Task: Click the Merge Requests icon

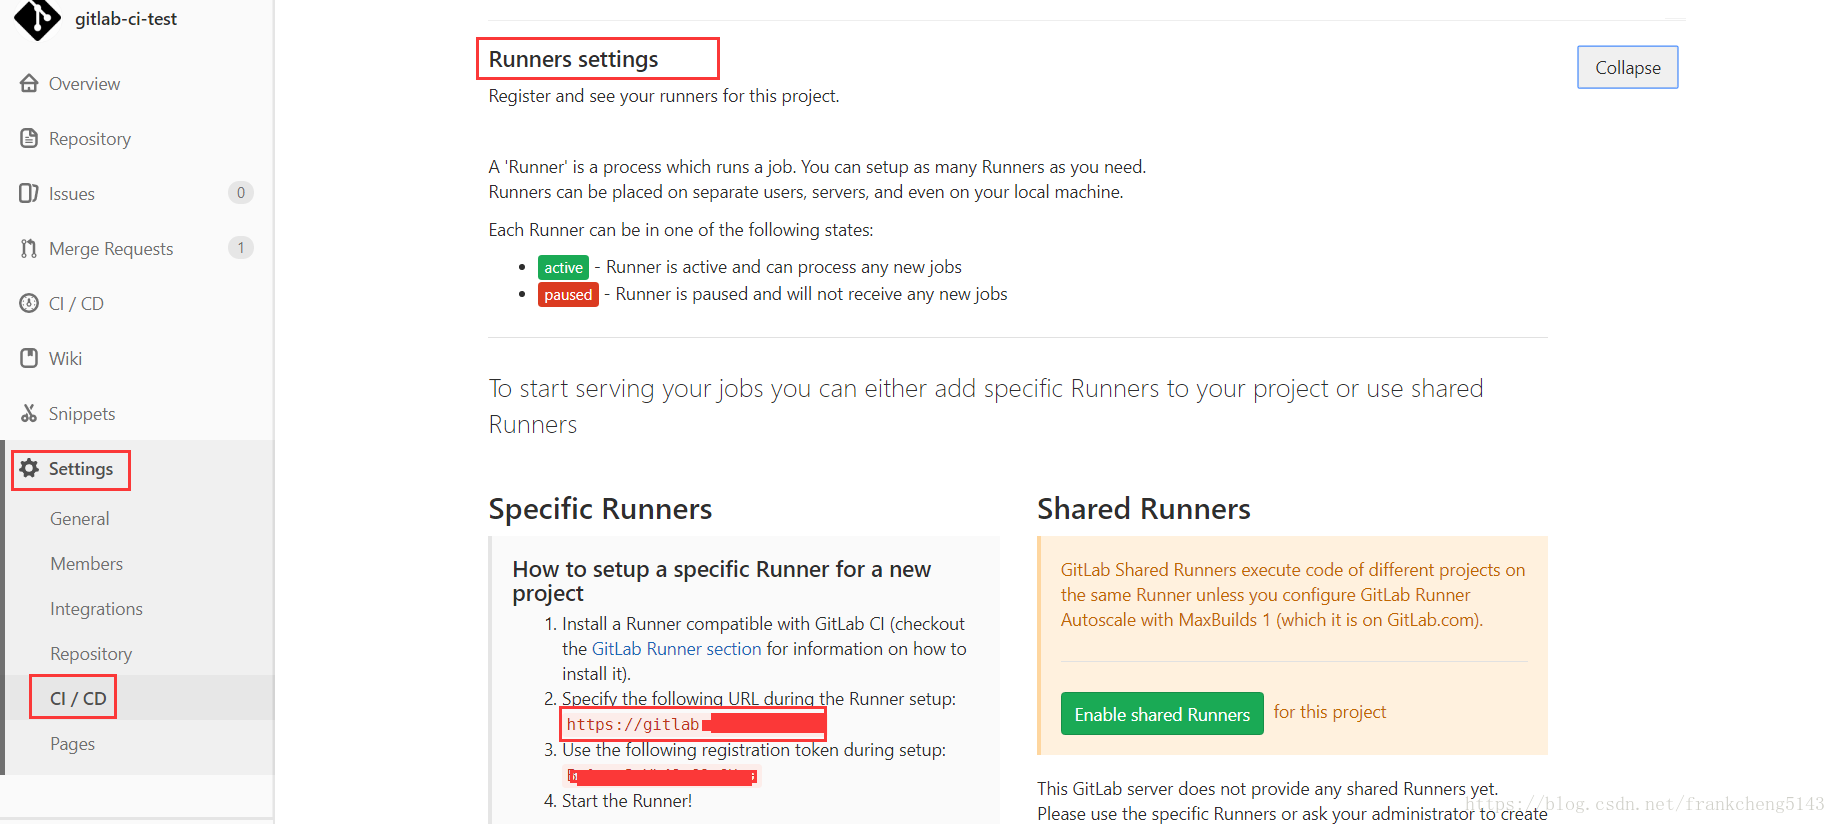Action: coord(29,248)
